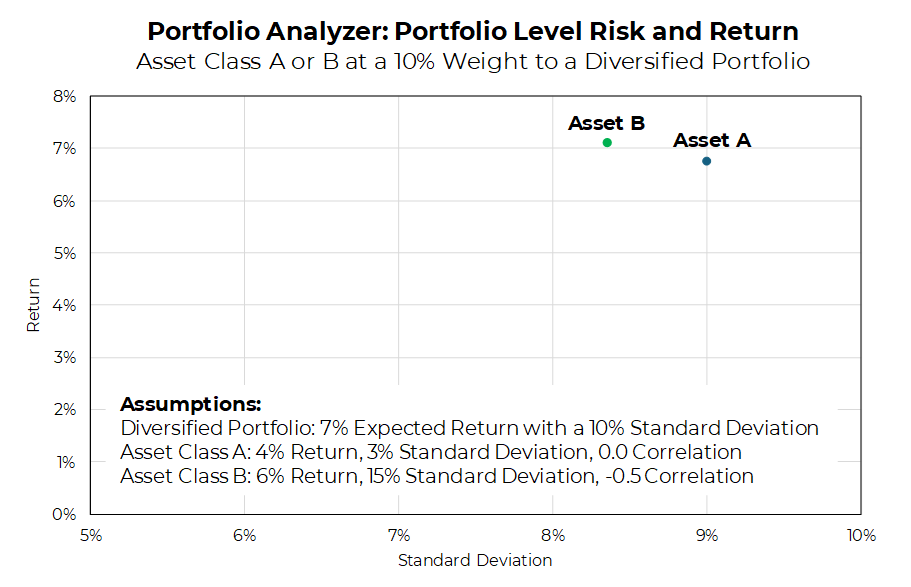Click the Asset Class B assumption line

pos(437,477)
